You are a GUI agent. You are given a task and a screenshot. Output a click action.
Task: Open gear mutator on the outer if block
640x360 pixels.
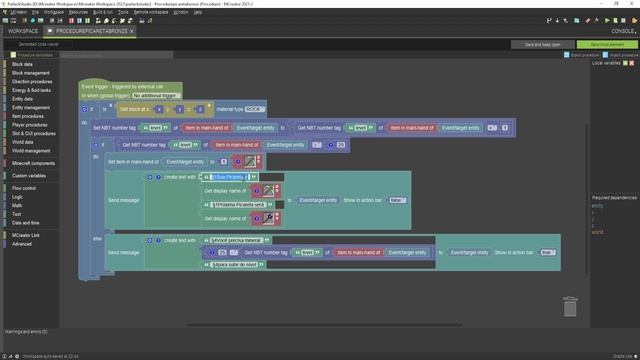84,109
